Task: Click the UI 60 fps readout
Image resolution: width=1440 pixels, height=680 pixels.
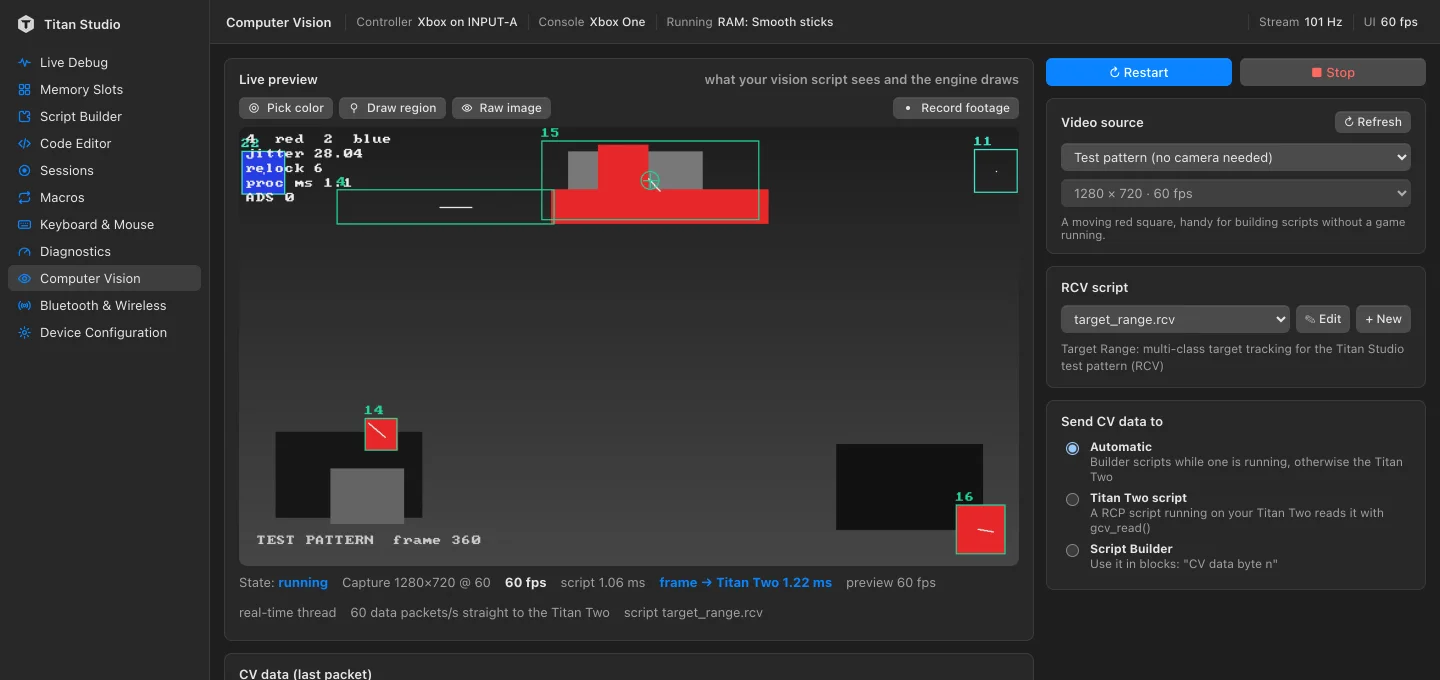Action: click(1390, 22)
